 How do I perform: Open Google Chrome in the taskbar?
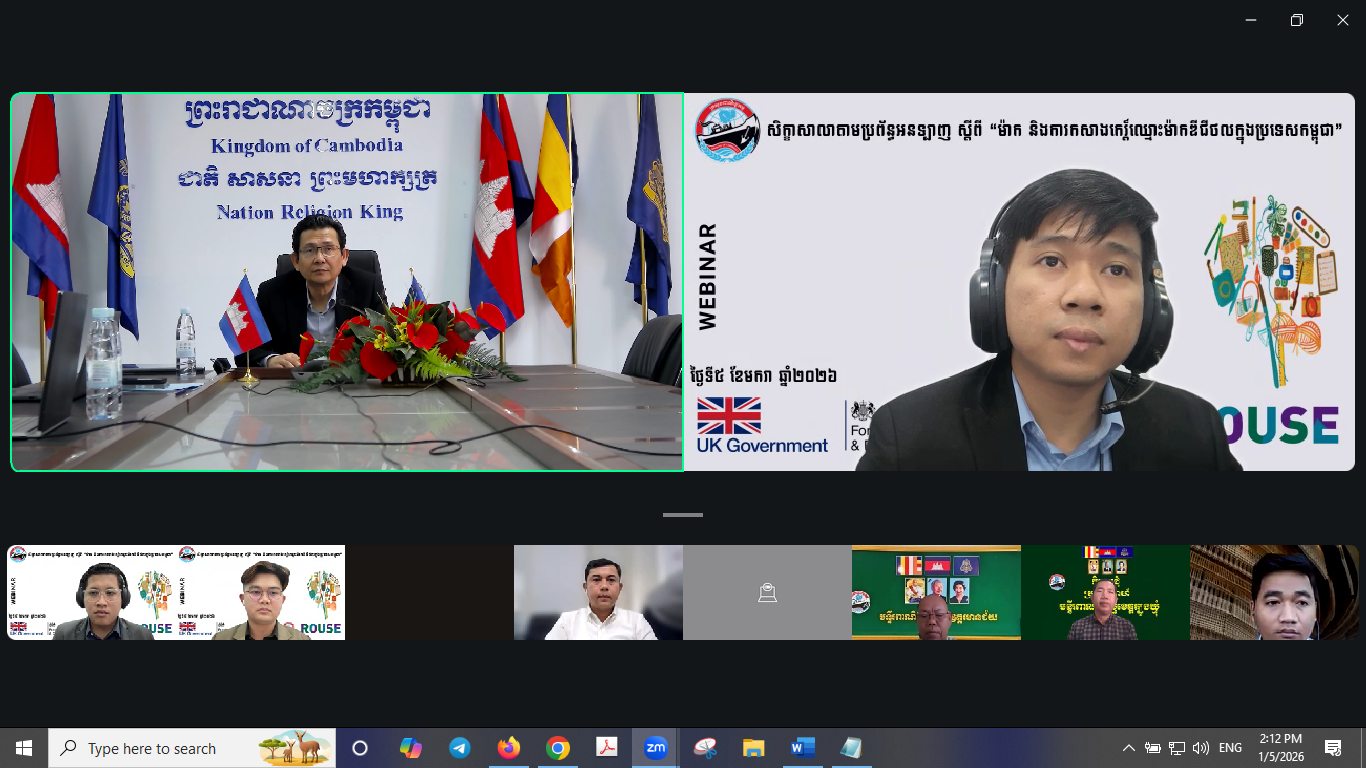pyautogui.click(x=558, y=748)
